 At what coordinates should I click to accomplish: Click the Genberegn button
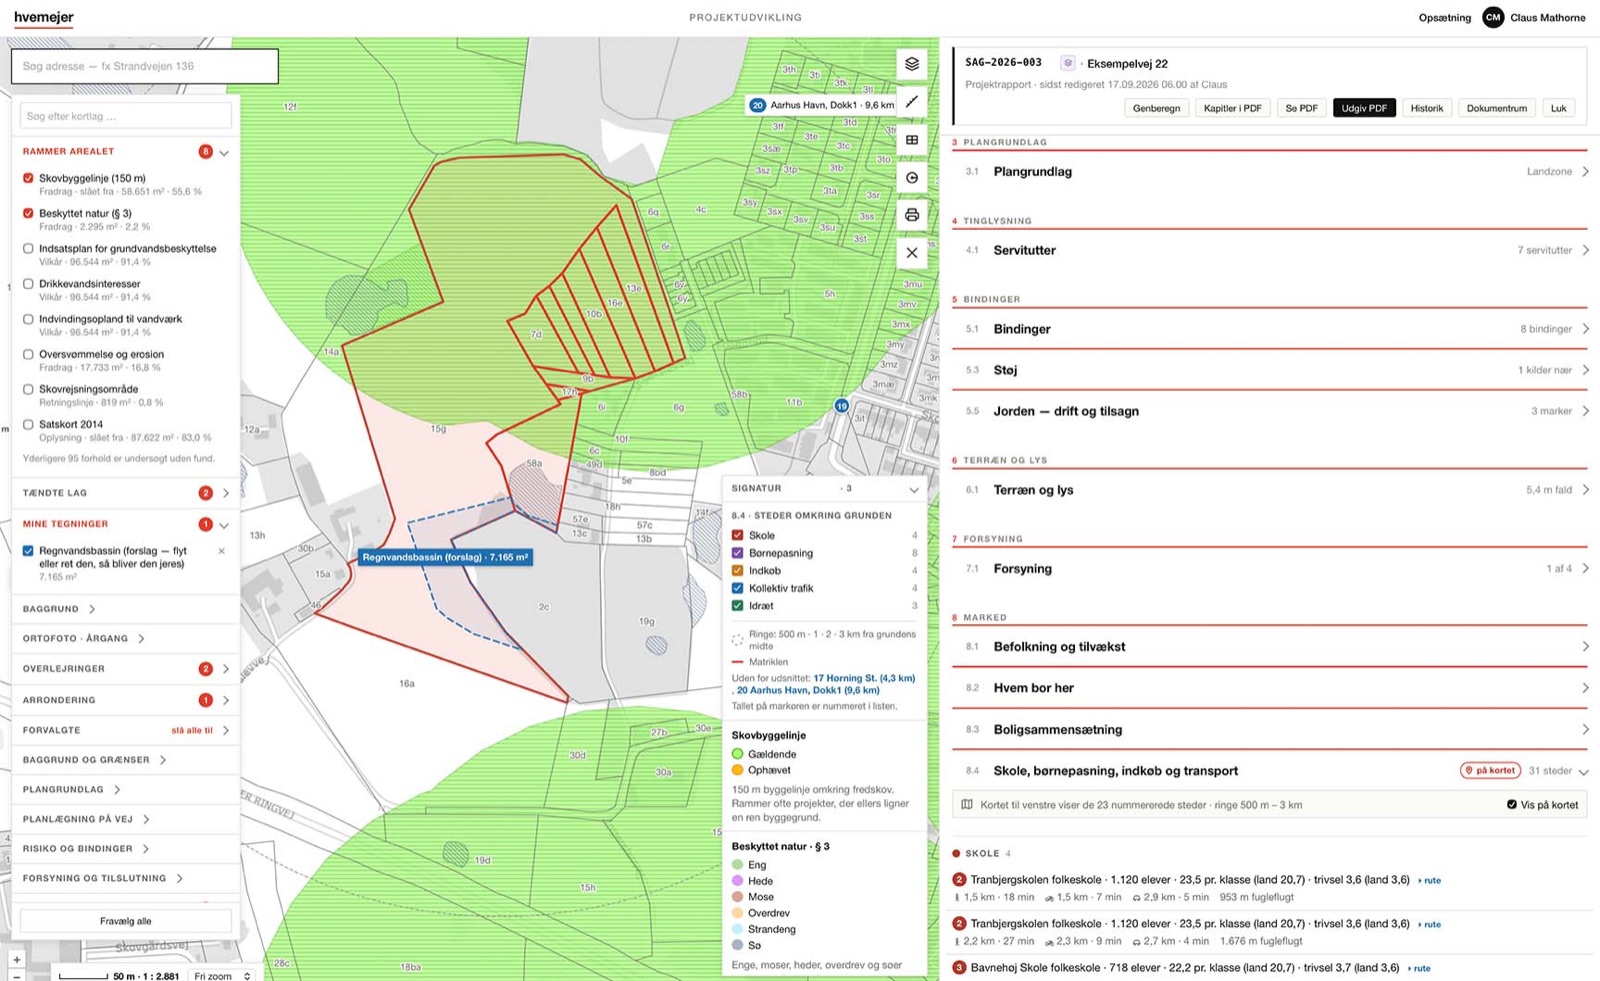[1156, 108]
